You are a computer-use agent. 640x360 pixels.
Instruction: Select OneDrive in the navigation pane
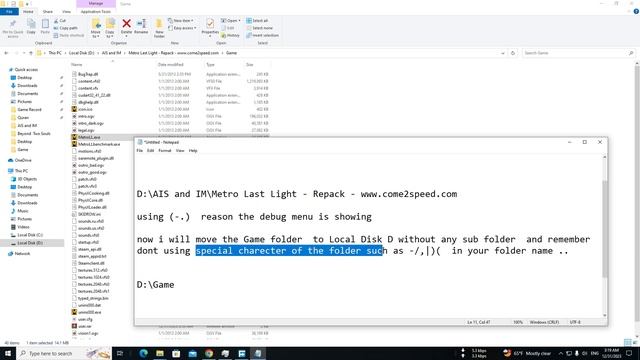pos(23,160)
